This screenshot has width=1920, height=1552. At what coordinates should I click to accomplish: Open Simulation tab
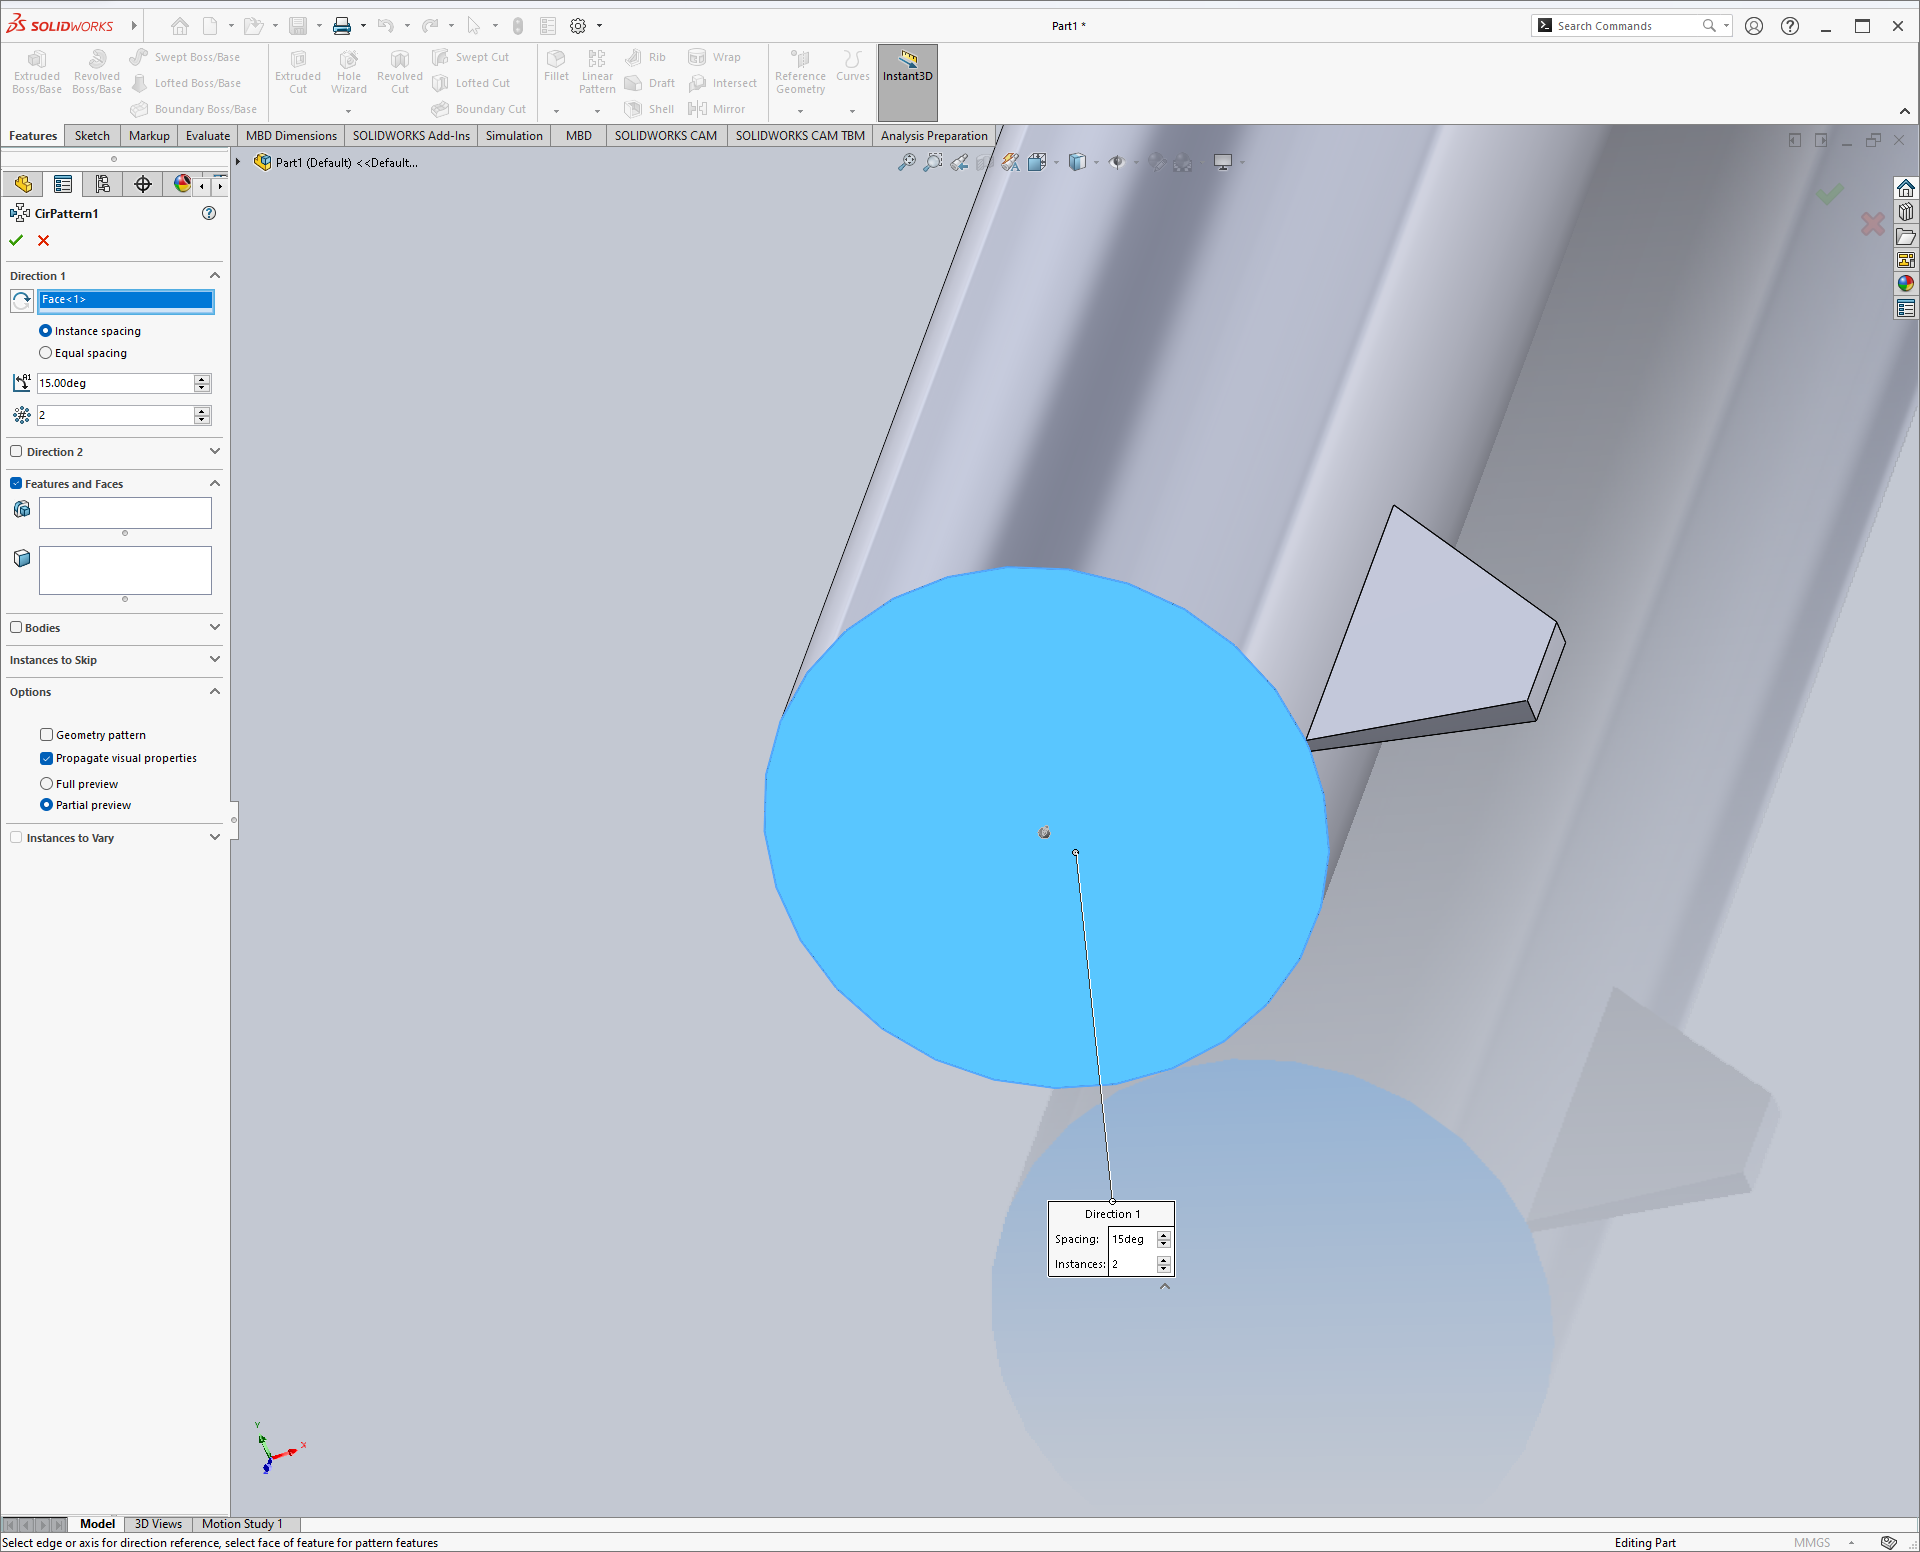514,136
